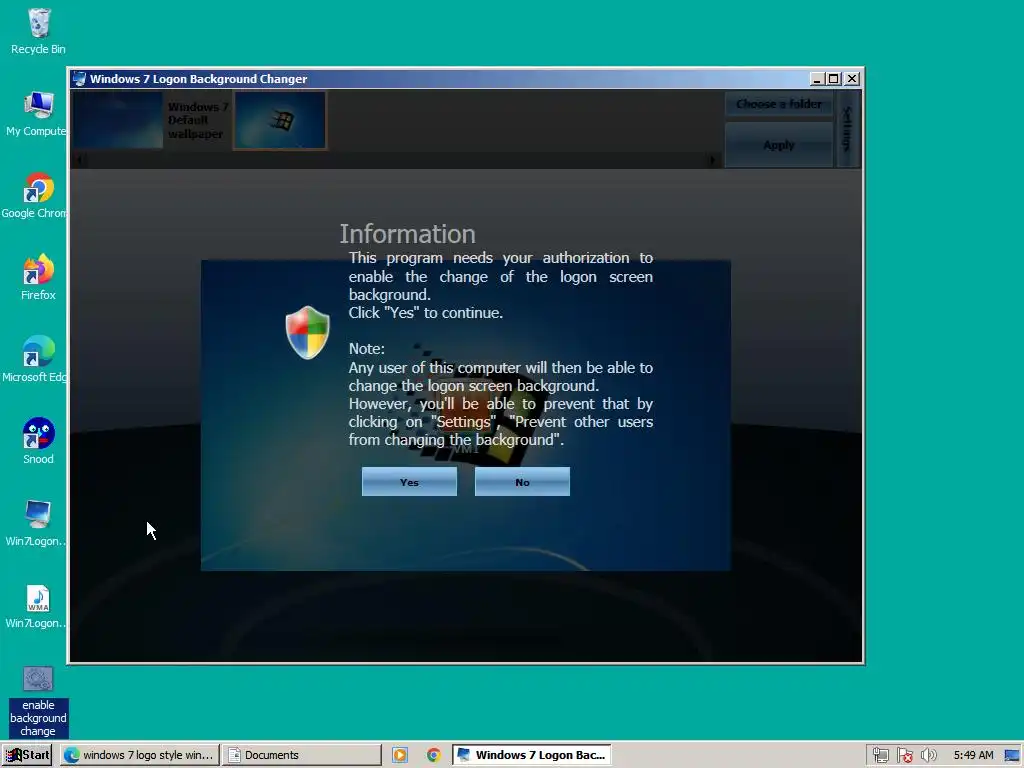Image resolution: width=1024 pixels, height=768 pixels.
Task: Launch Chrome from quick launch icon
Action: click(x=433, y=755)
